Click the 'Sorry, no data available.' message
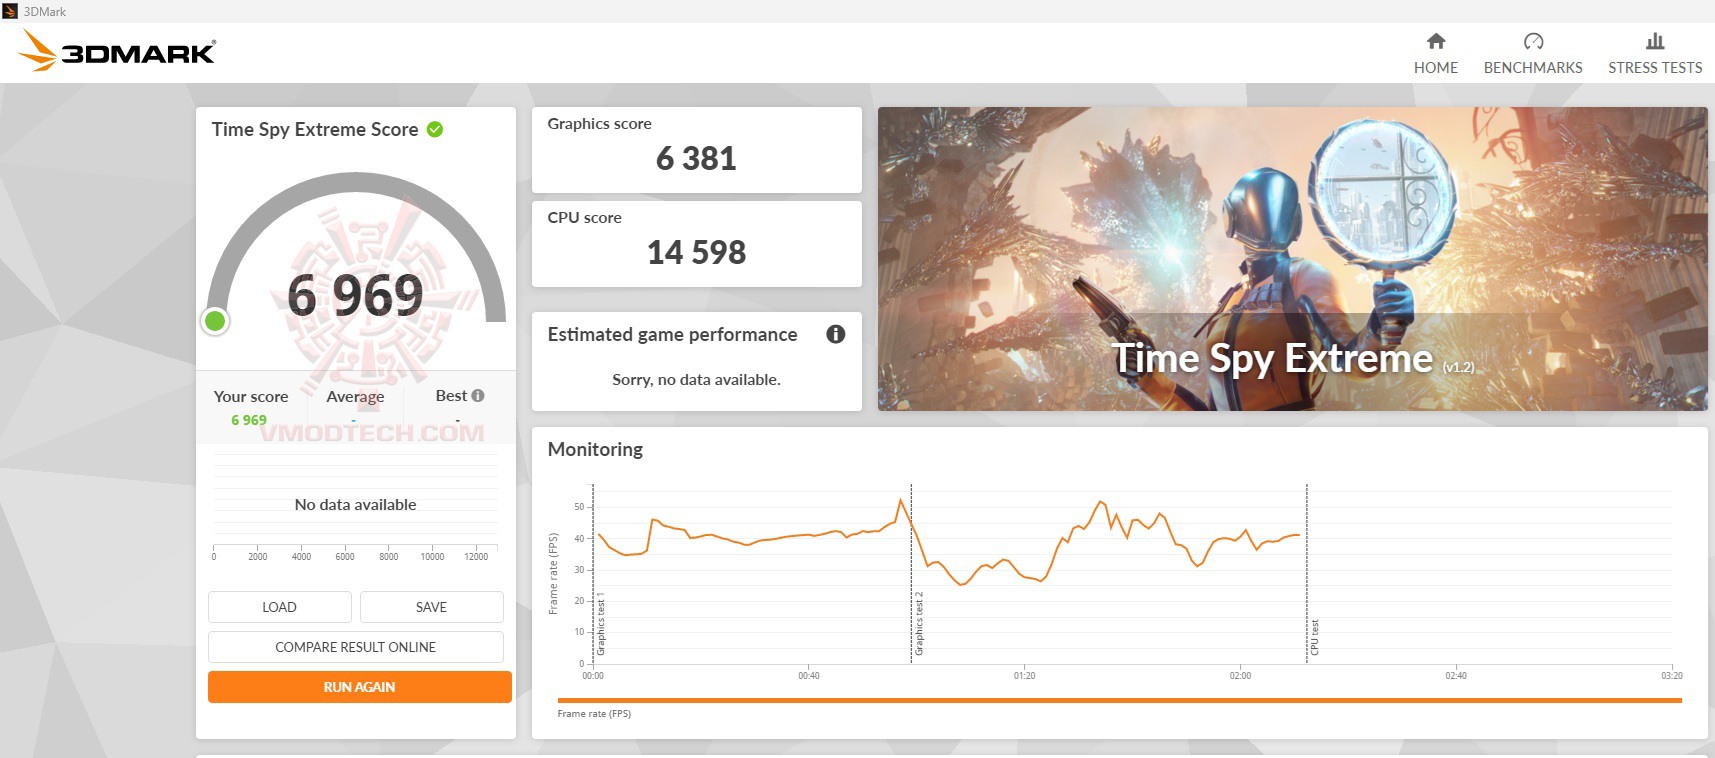The image size is (1715, 758). [x=696, y=380]
